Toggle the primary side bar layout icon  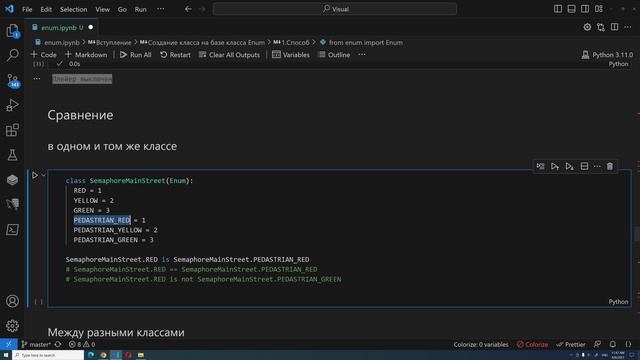[x=558, y=9]
